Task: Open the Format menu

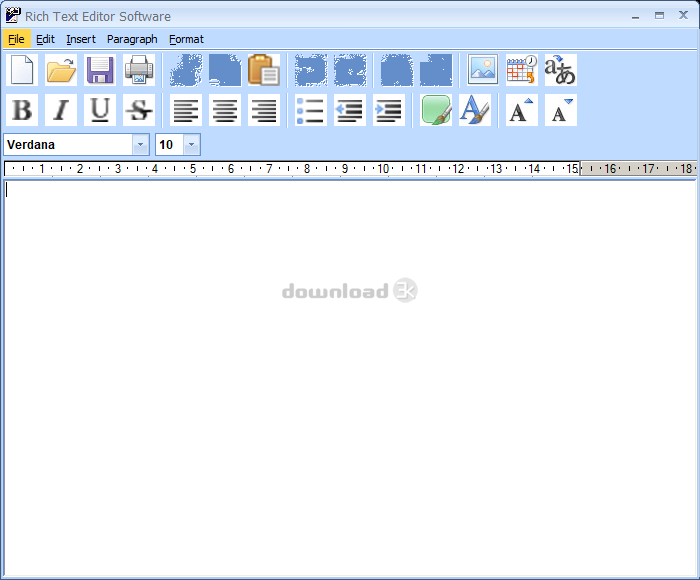Action: [186, 39]
